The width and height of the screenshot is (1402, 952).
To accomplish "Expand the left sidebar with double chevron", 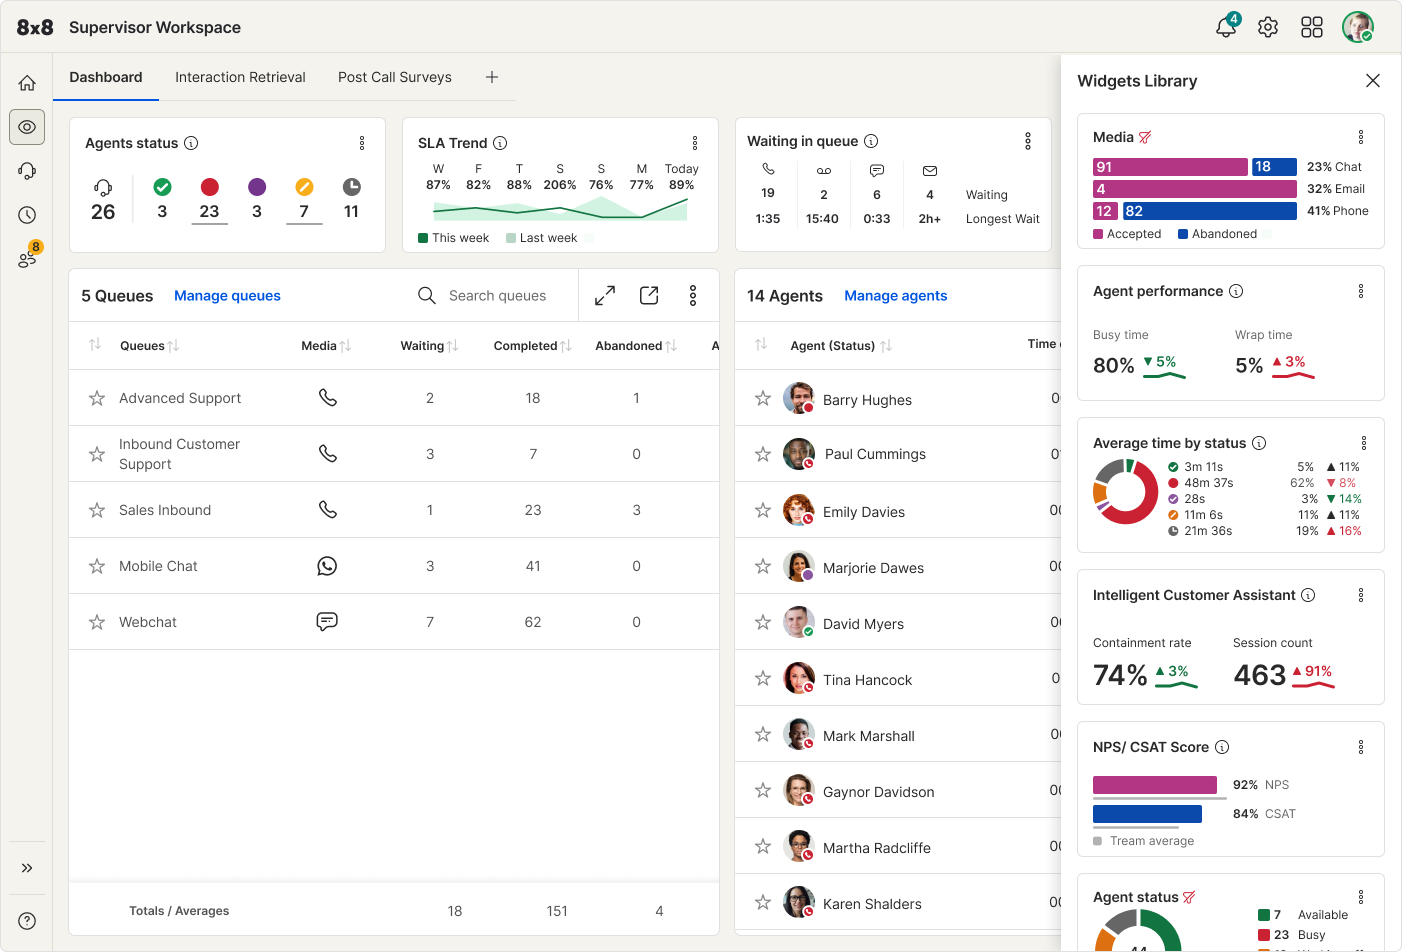I will [x=27, y=868].
